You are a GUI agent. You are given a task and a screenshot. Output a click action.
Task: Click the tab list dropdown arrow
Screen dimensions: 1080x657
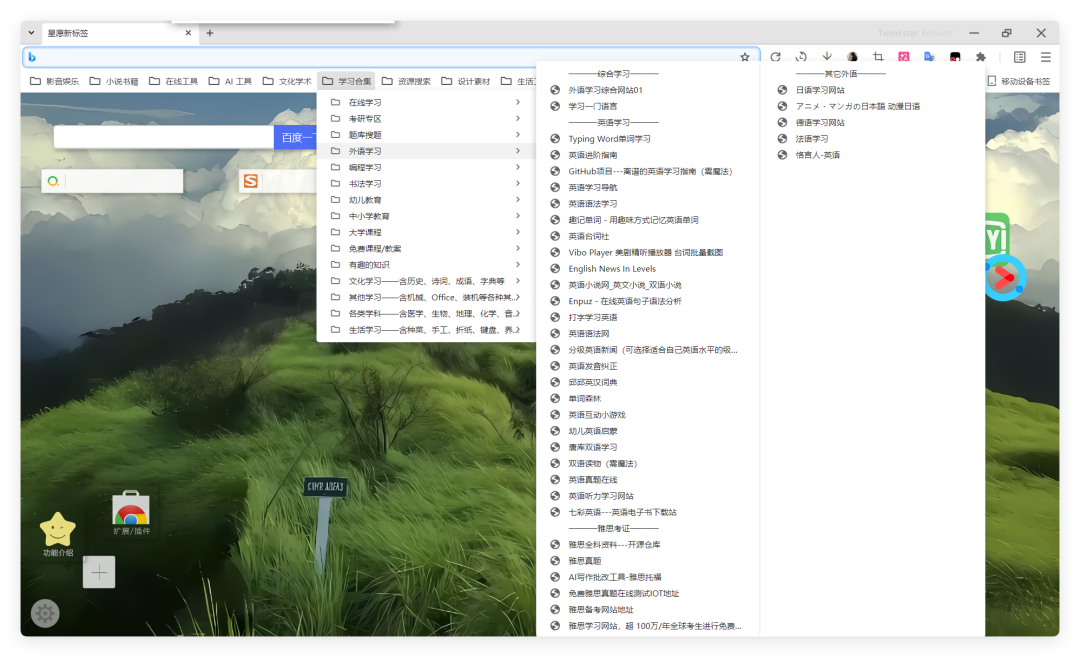32,32
